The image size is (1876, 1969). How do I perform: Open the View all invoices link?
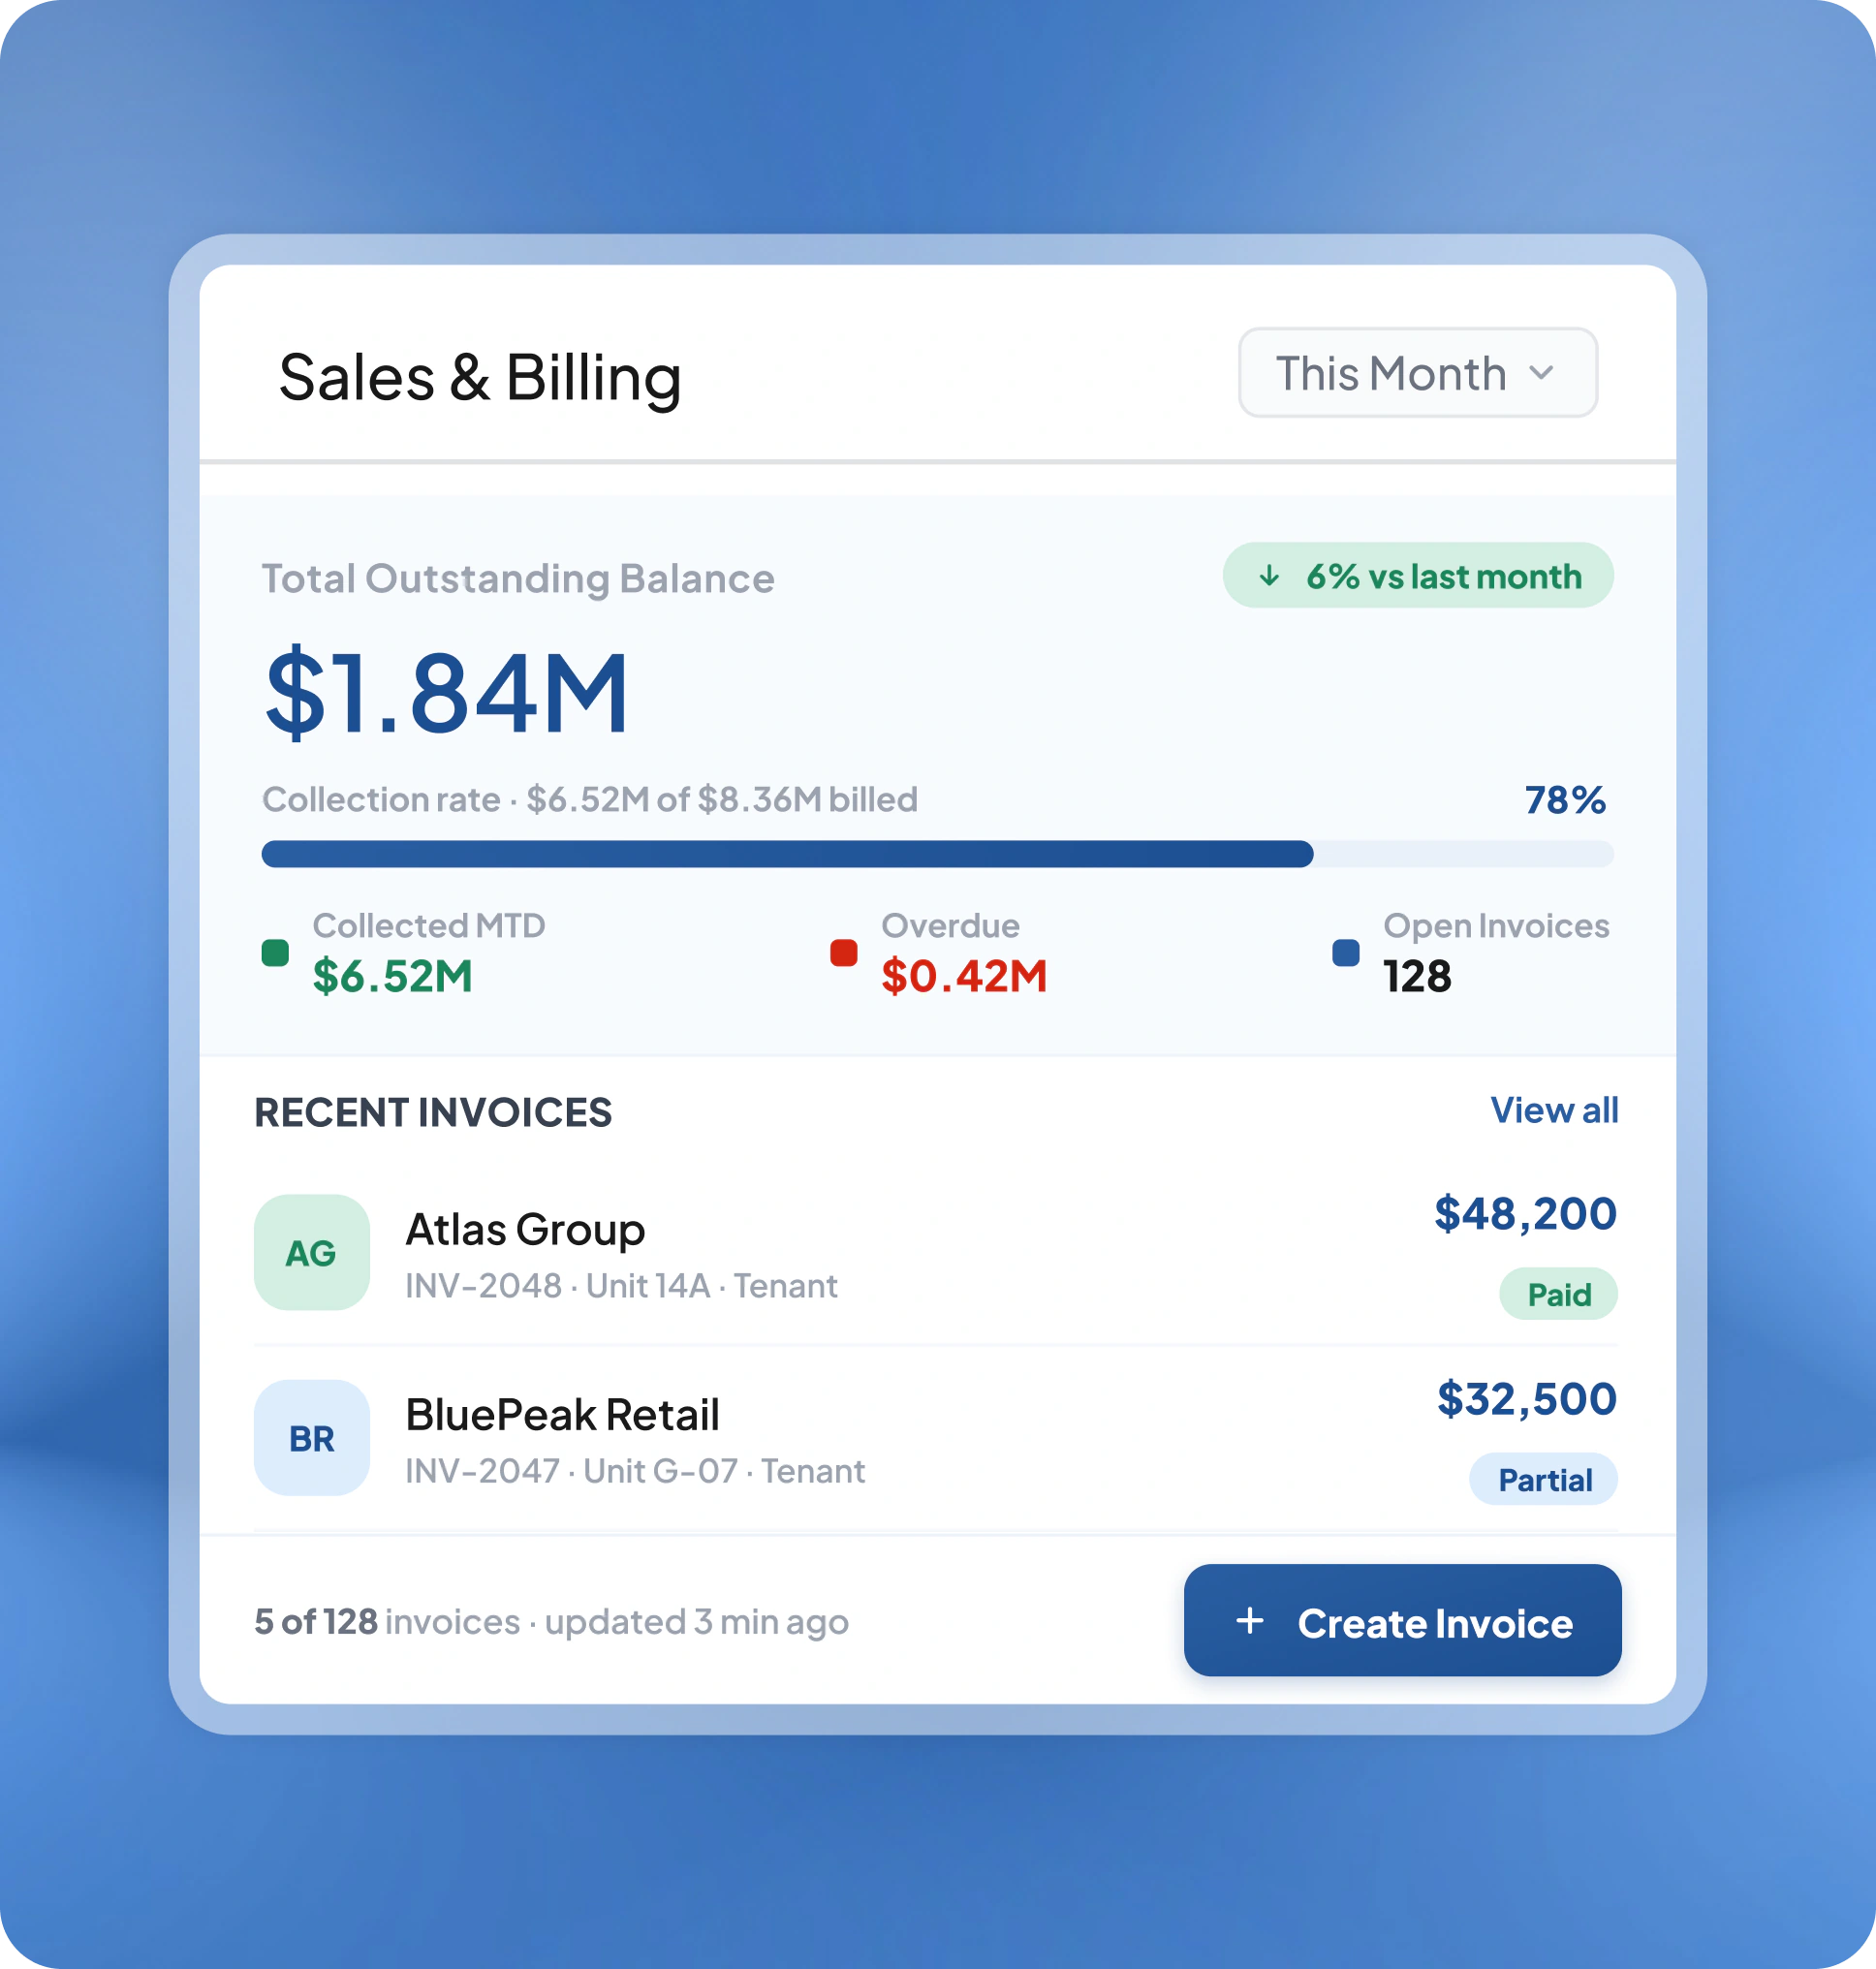point(1554,1110)
